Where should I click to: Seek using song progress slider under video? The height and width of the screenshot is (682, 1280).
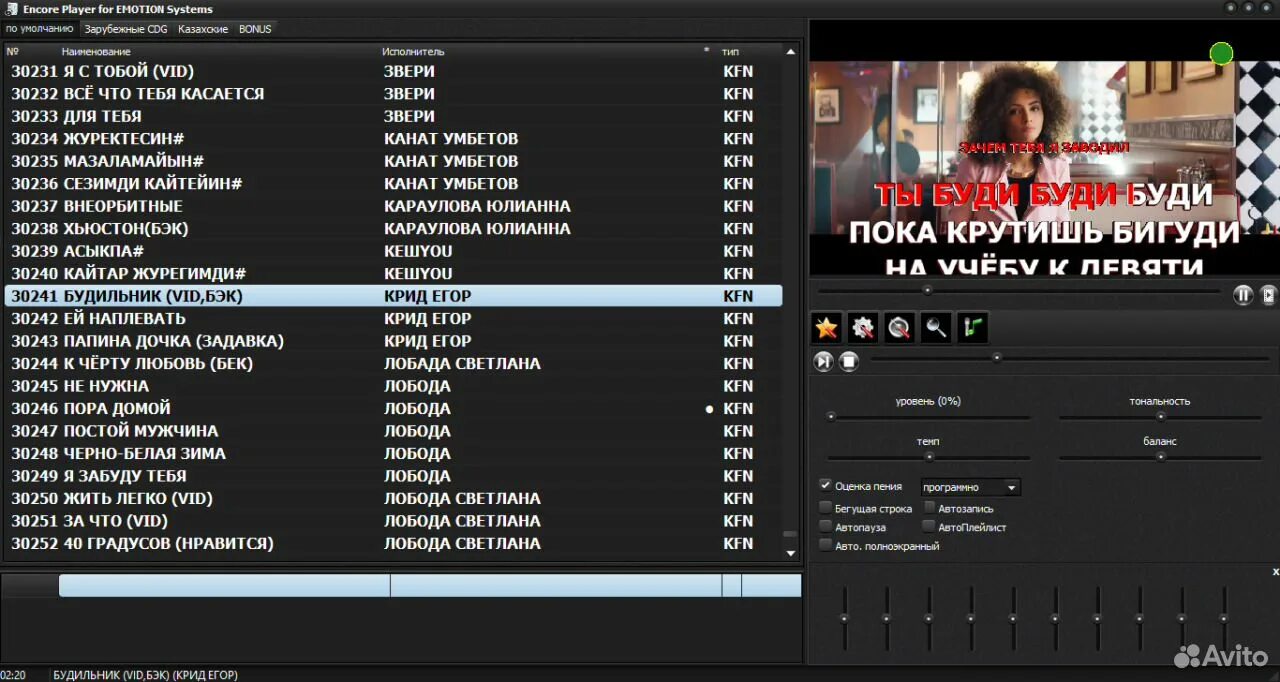(1019, 290)
